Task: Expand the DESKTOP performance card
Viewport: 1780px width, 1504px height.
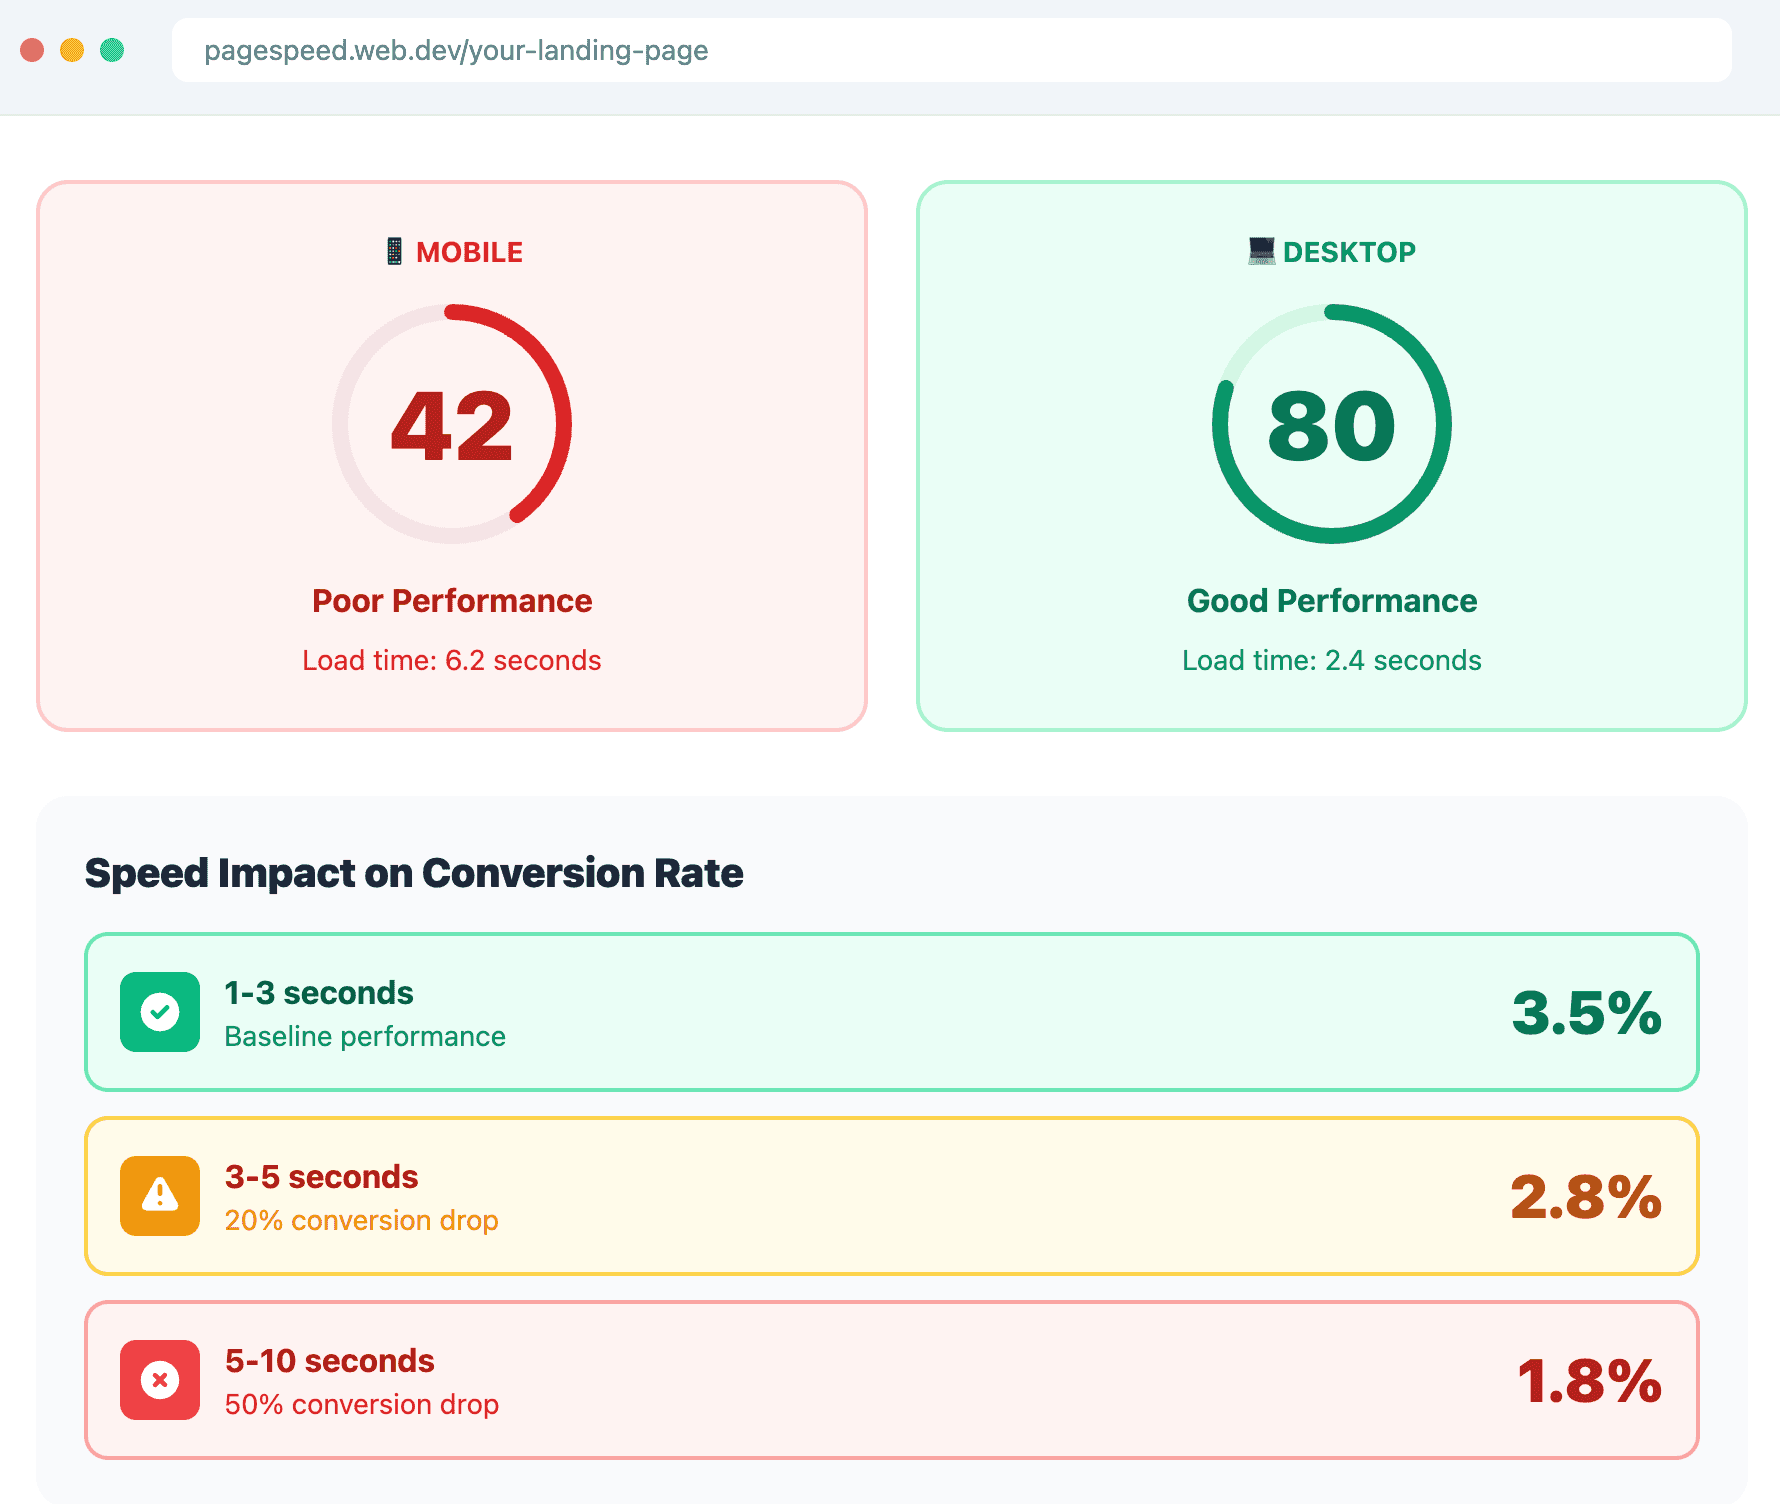Action: pyautogui.click(x=1331, y=455)
